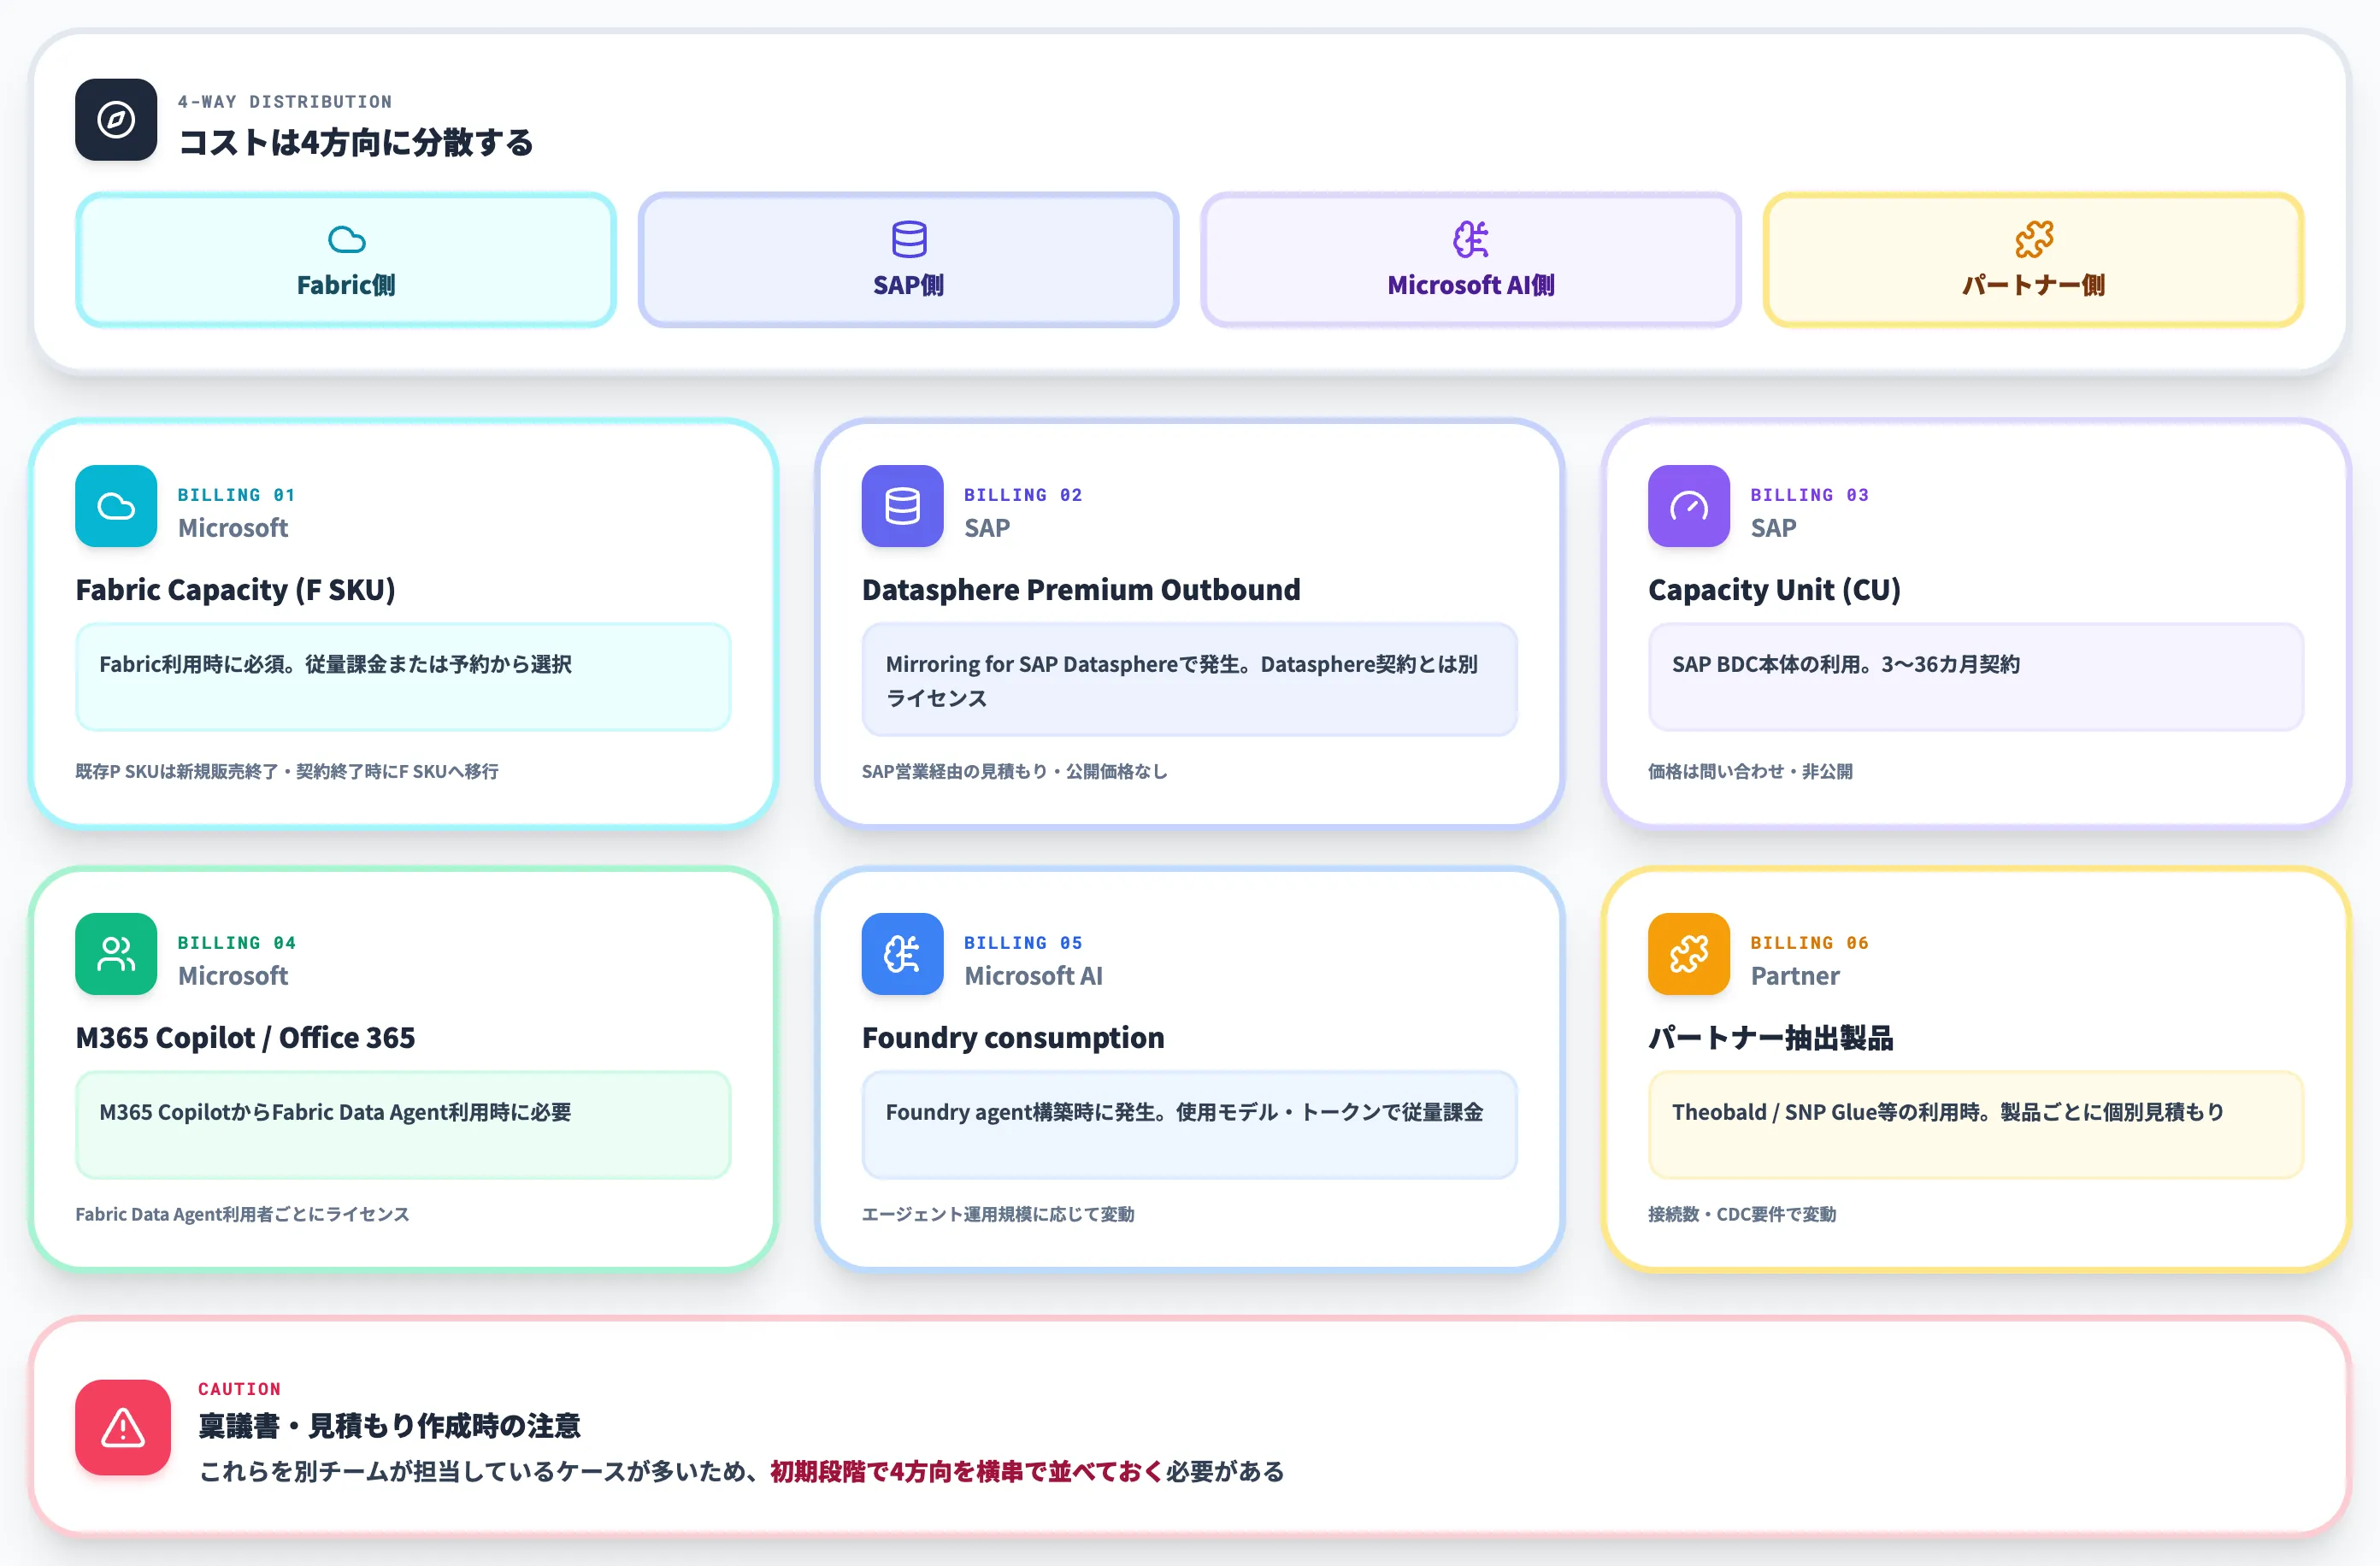Click the compass icon beside 4-WAY DISTRIBUTION
The height and width of the screenshot is (1566, 2380).
pos(116,120)
